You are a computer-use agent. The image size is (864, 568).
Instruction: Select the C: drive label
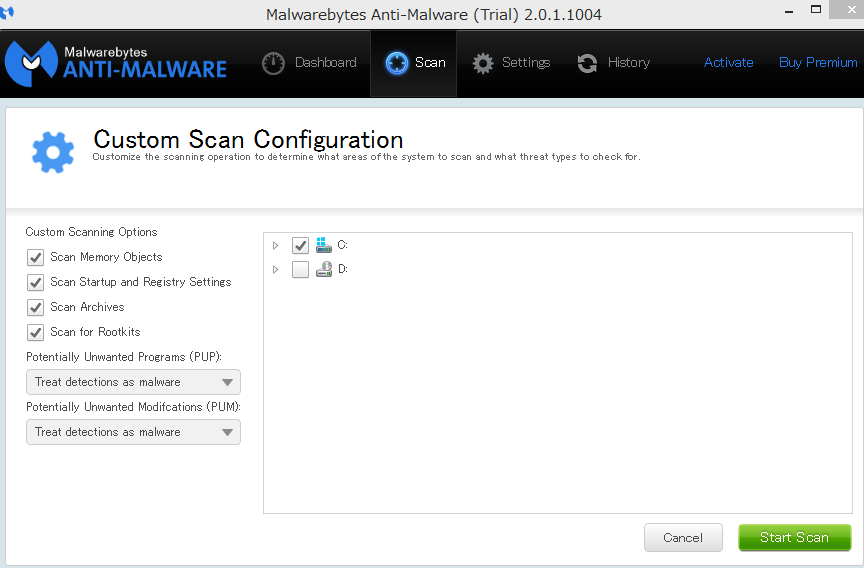click(x=342, y=245)
